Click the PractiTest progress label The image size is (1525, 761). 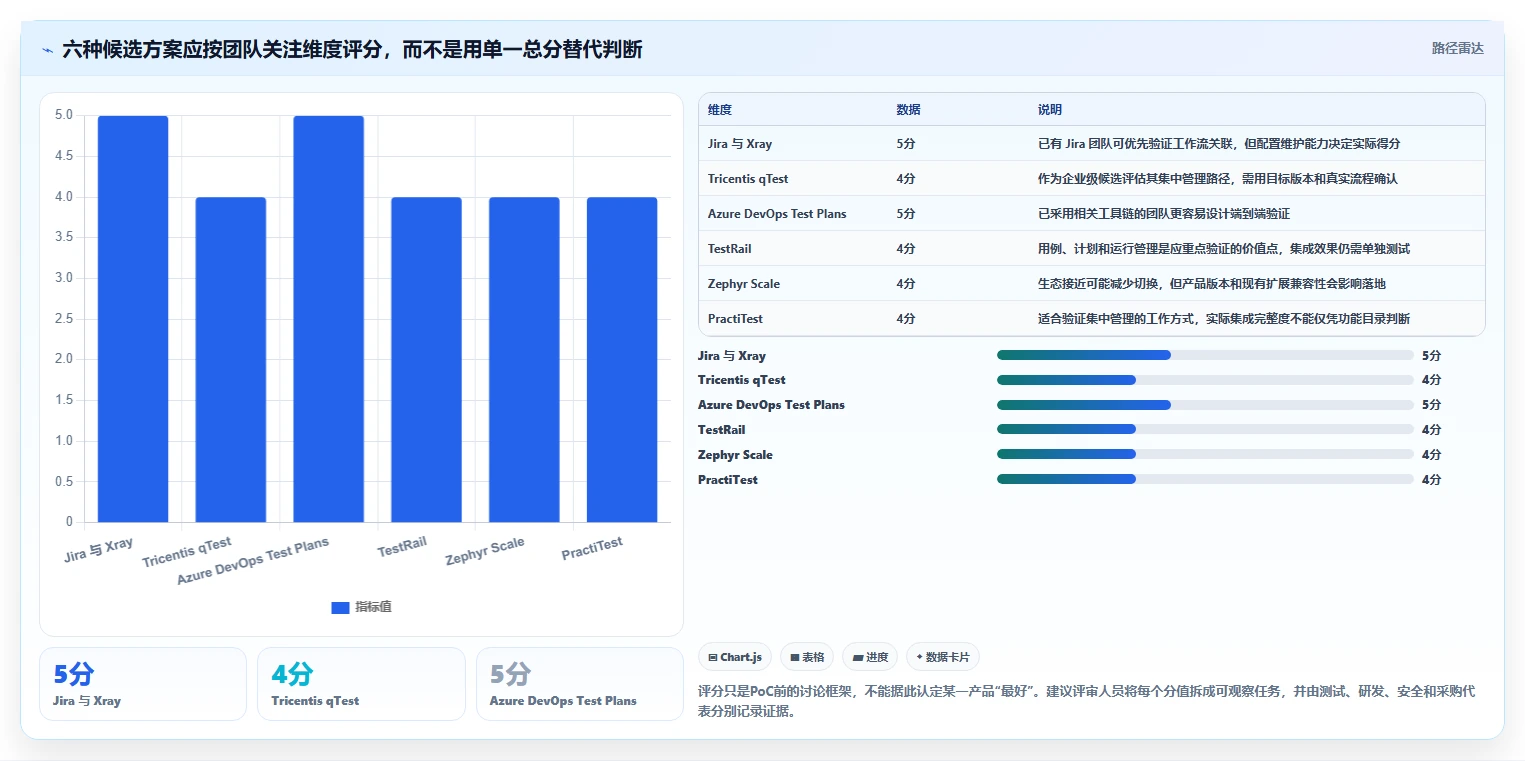(x=728, y=480)
